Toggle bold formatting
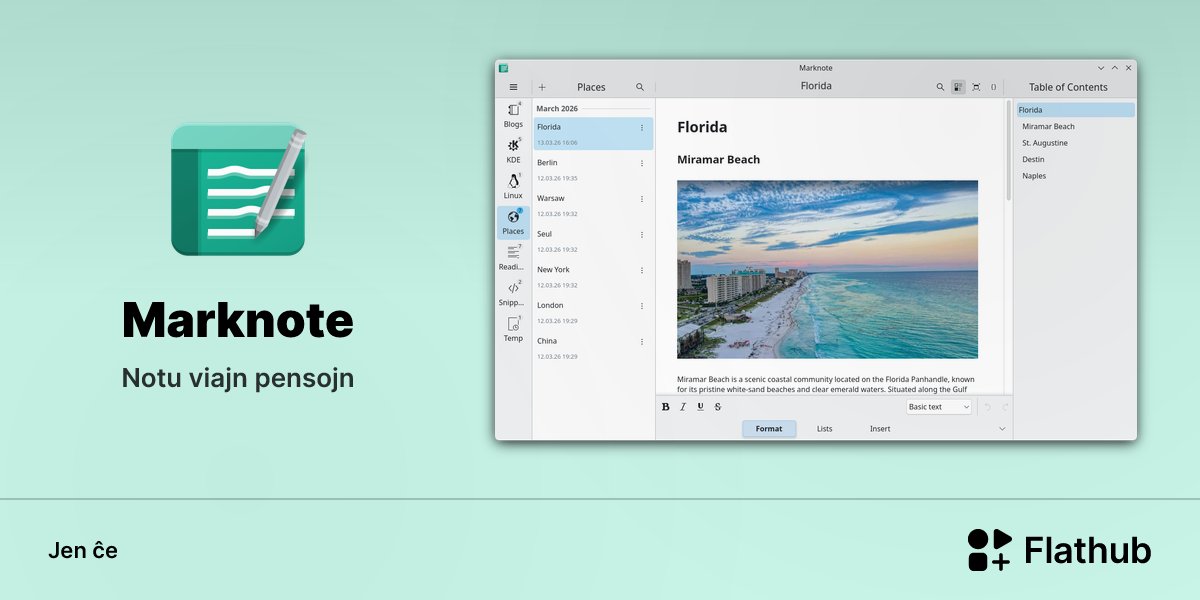This screenshot has width=1200, height=600. point(666,407)
